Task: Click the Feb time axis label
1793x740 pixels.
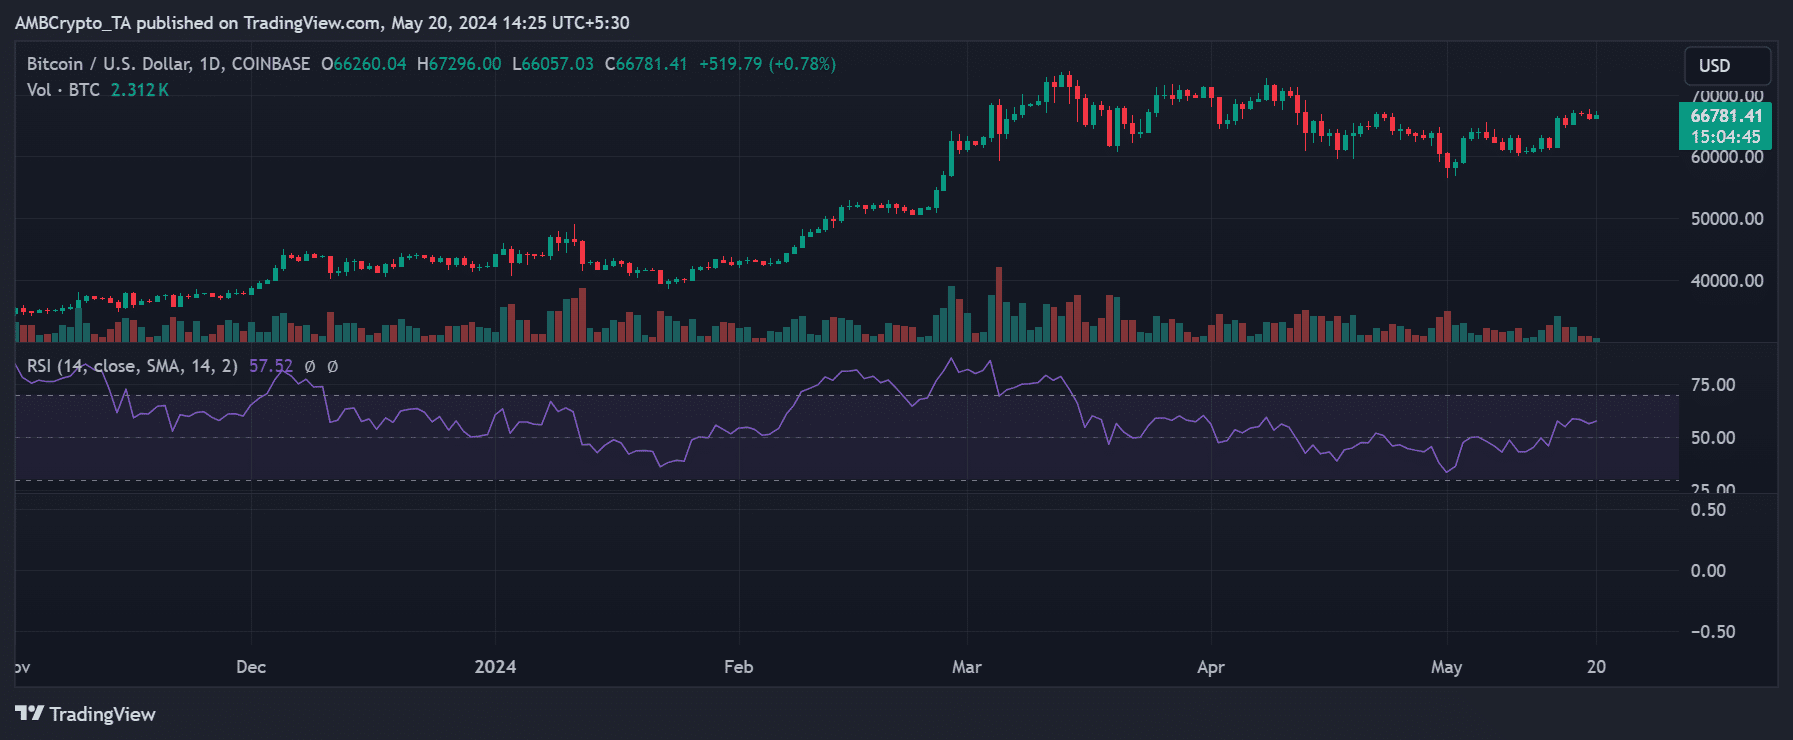Action: (x=738, y=667)
